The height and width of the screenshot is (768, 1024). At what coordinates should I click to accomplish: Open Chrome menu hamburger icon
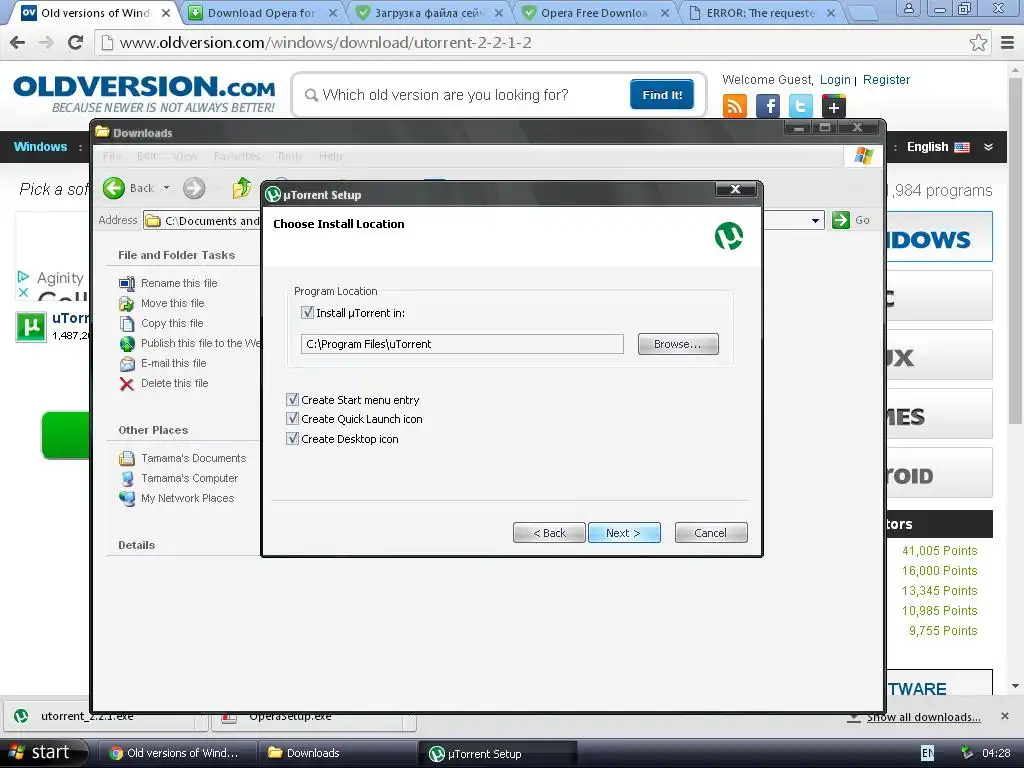click(1008, 42)
